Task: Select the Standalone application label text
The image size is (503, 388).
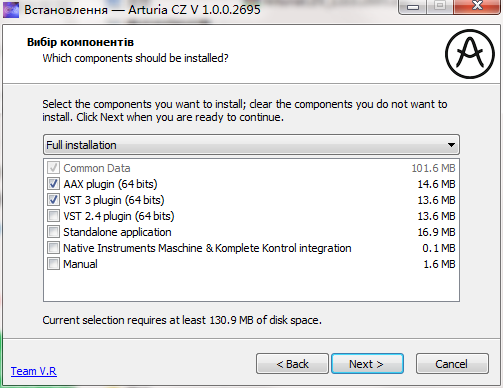Action: (x=117, y=232)
